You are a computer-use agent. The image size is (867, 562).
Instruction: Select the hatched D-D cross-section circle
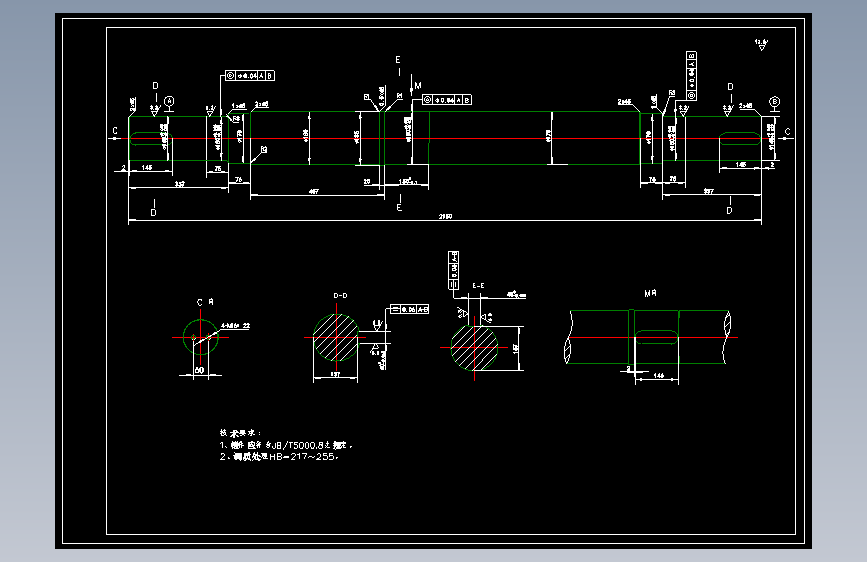336,337
